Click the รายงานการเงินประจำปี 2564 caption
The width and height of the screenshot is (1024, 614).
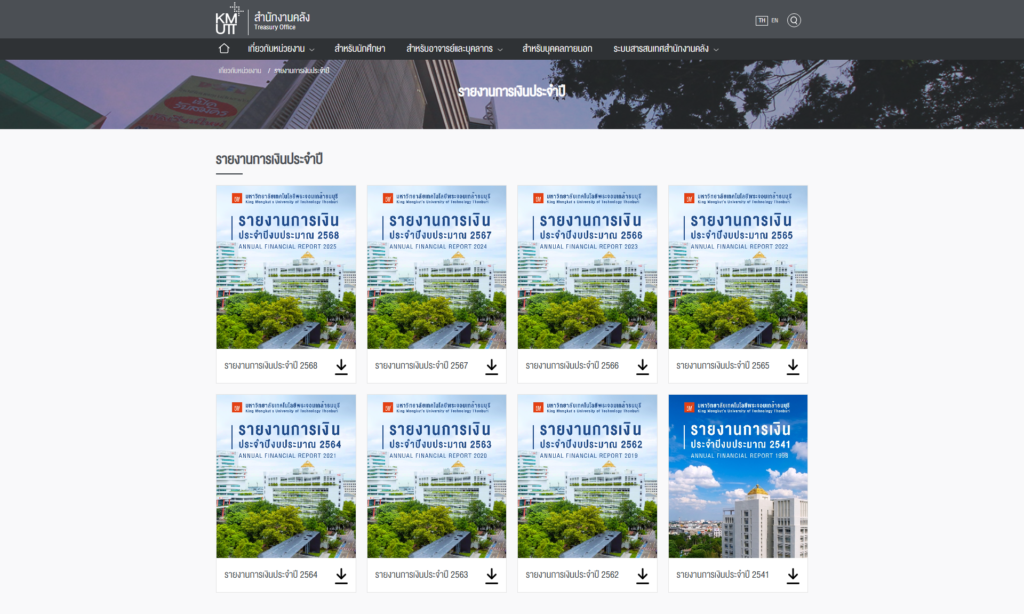click(x=270, y=575)
